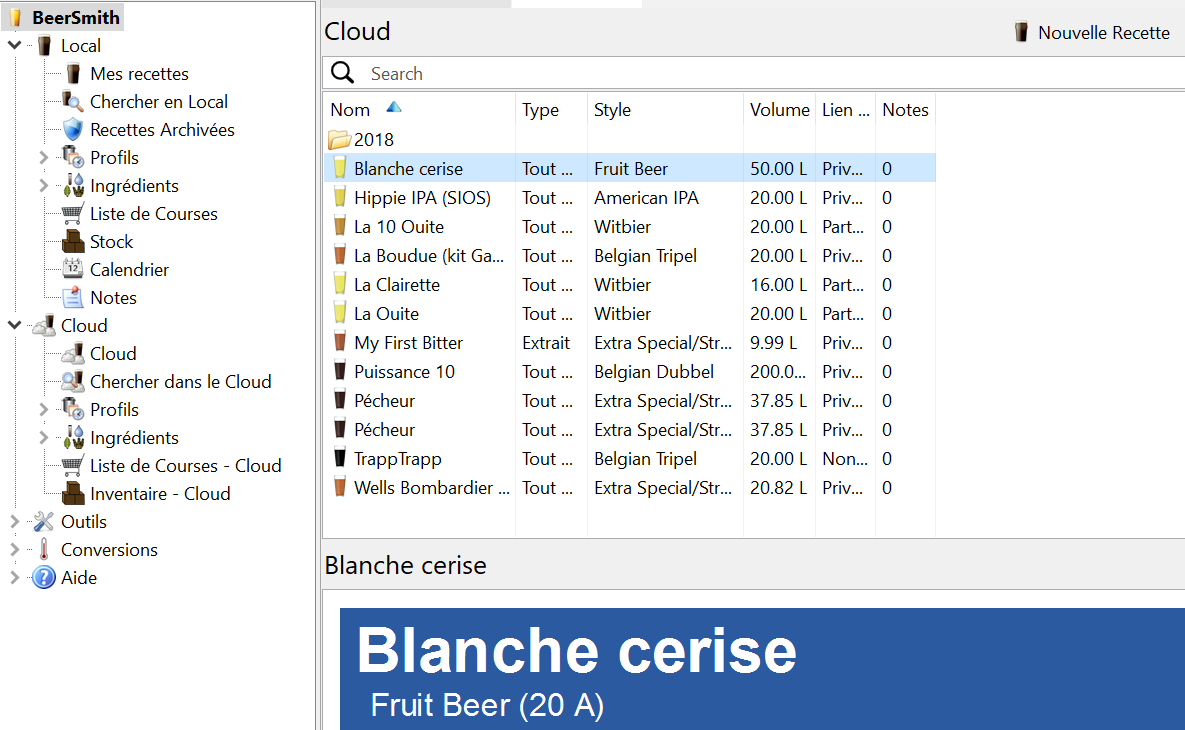The height and width of the screenshot is (730, 1185).
Task: Collapse the Local tree section
Action: 14,46
